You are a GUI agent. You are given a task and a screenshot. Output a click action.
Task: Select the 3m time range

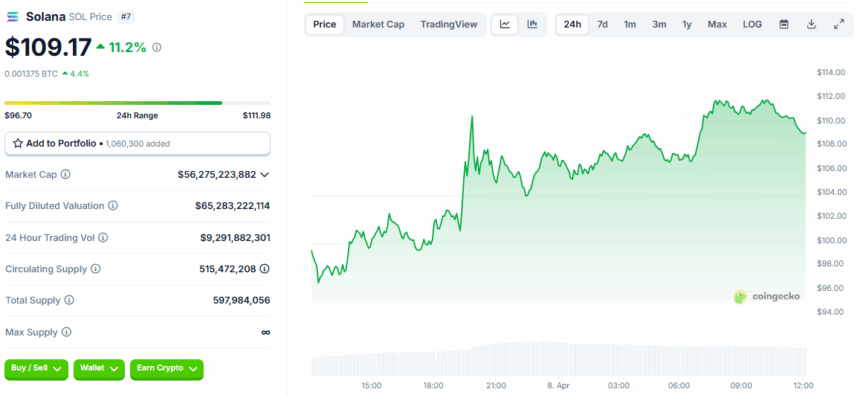pyautogui.click(x=659, y=24)
